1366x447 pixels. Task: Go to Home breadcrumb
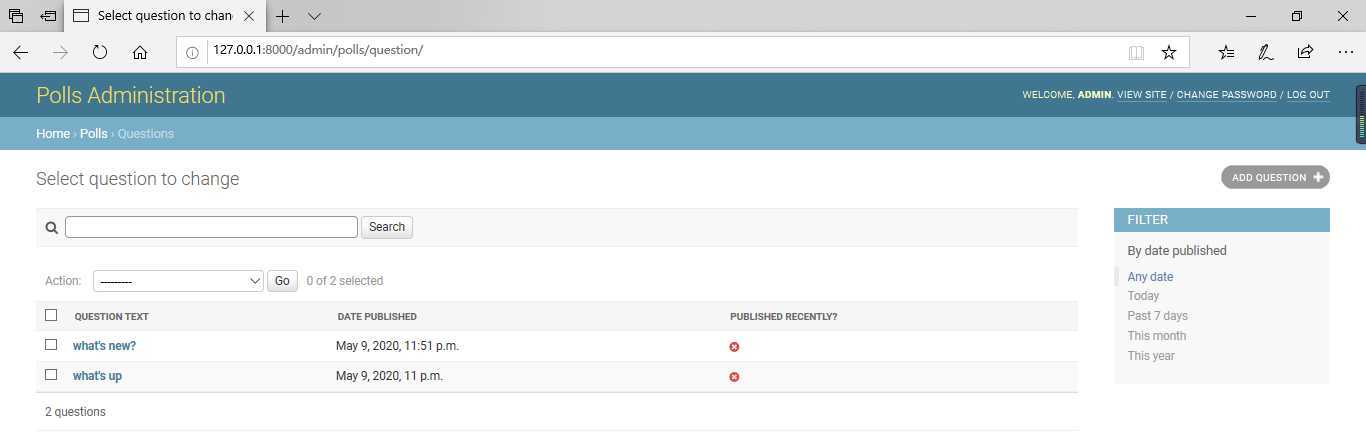point(53,133)
